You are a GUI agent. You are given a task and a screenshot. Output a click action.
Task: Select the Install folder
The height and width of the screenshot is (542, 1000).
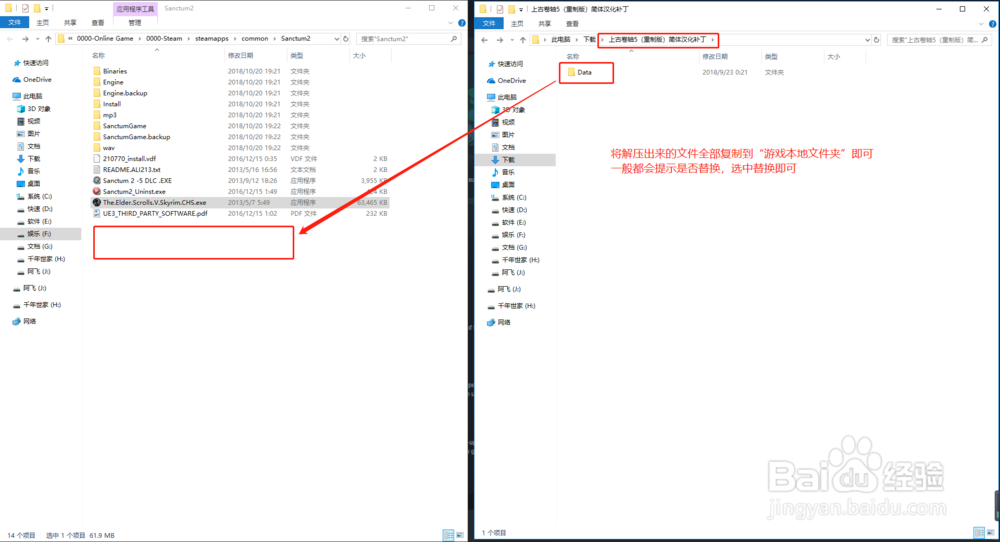click(112, 103)
